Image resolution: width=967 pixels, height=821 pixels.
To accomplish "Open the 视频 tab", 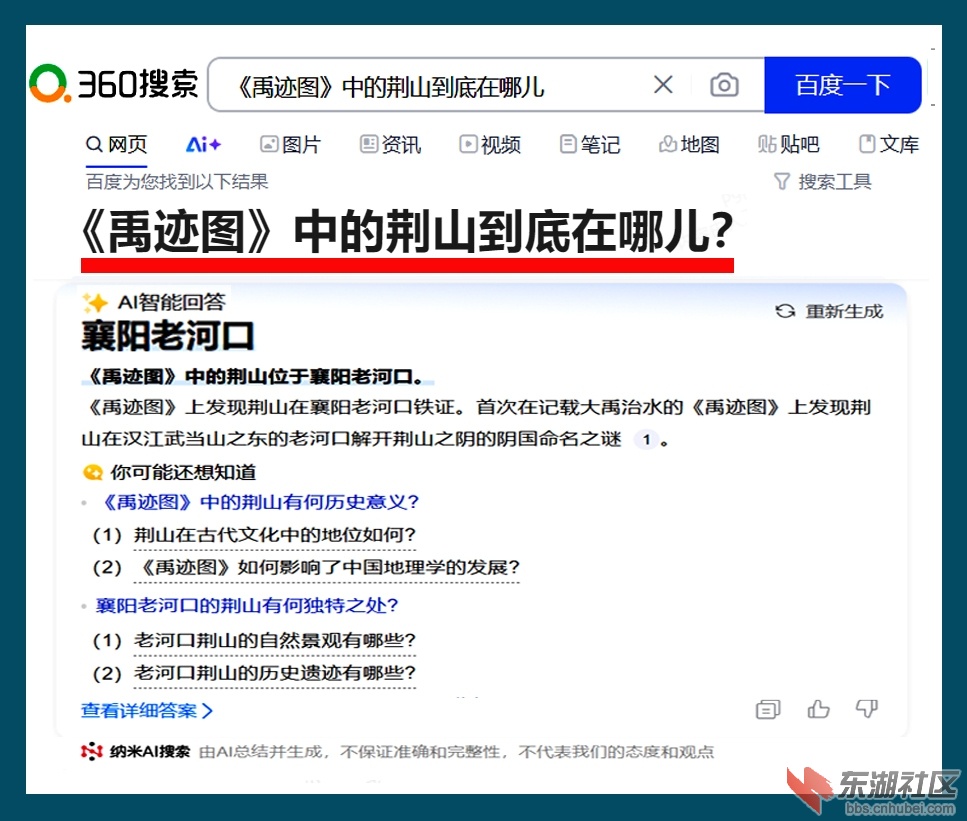I will 490,145.
